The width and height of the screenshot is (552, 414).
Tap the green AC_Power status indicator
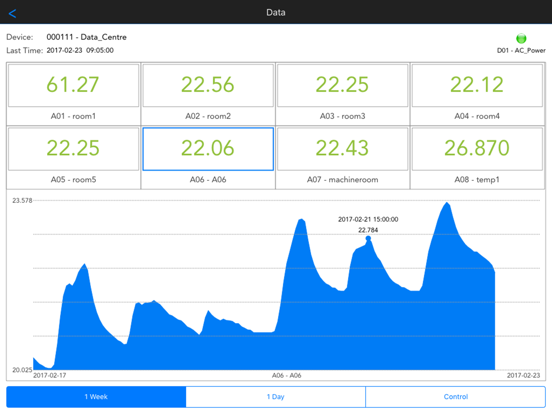tap(521, 38)
